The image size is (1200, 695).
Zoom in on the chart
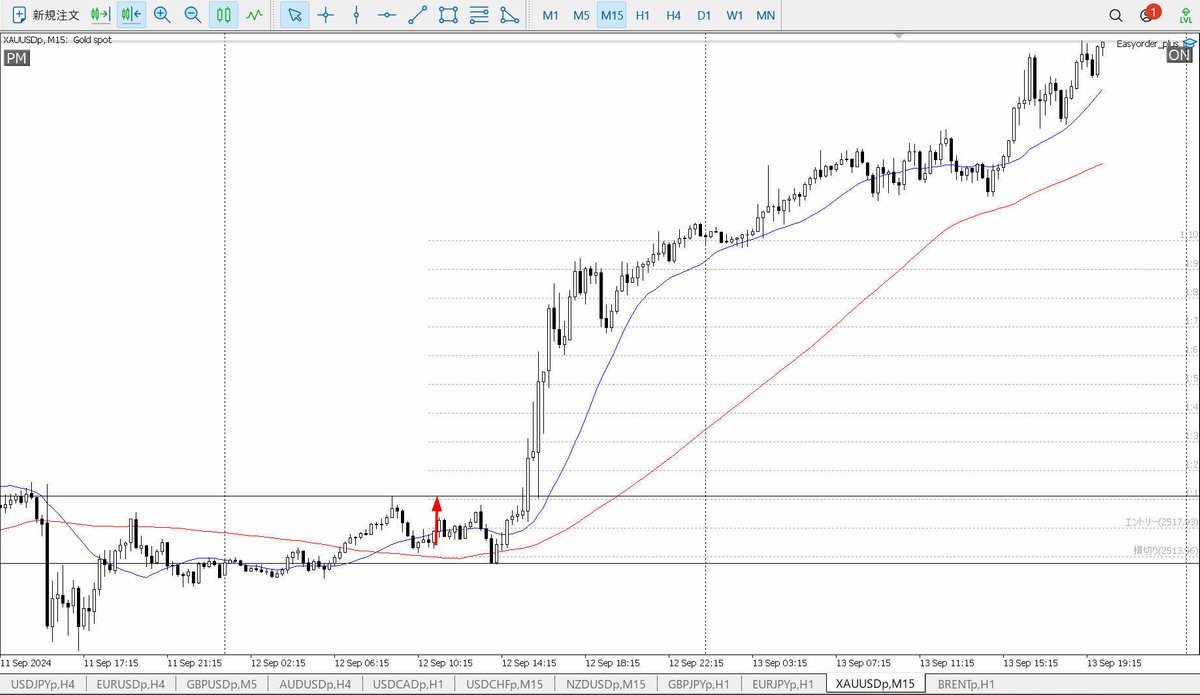[x=162, y=15]
